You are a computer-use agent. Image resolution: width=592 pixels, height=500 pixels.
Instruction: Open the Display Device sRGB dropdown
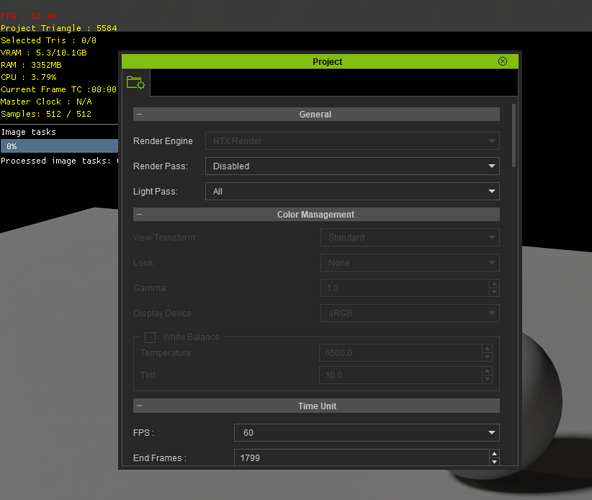tap(410, 313)
